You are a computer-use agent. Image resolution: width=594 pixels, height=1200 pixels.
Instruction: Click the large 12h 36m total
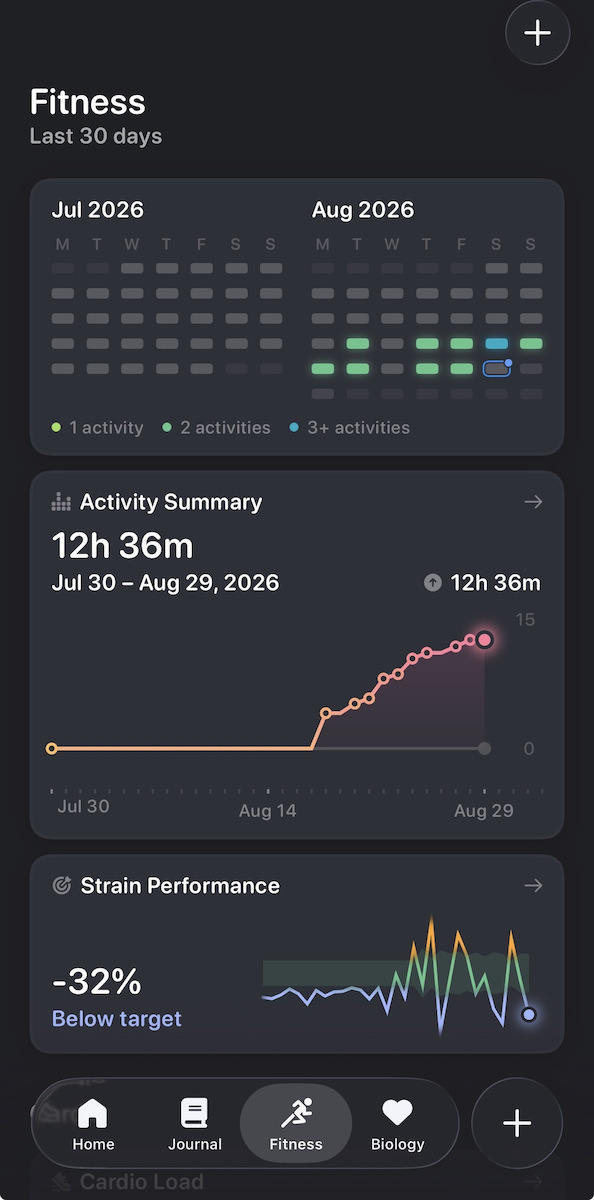point(123,546)
